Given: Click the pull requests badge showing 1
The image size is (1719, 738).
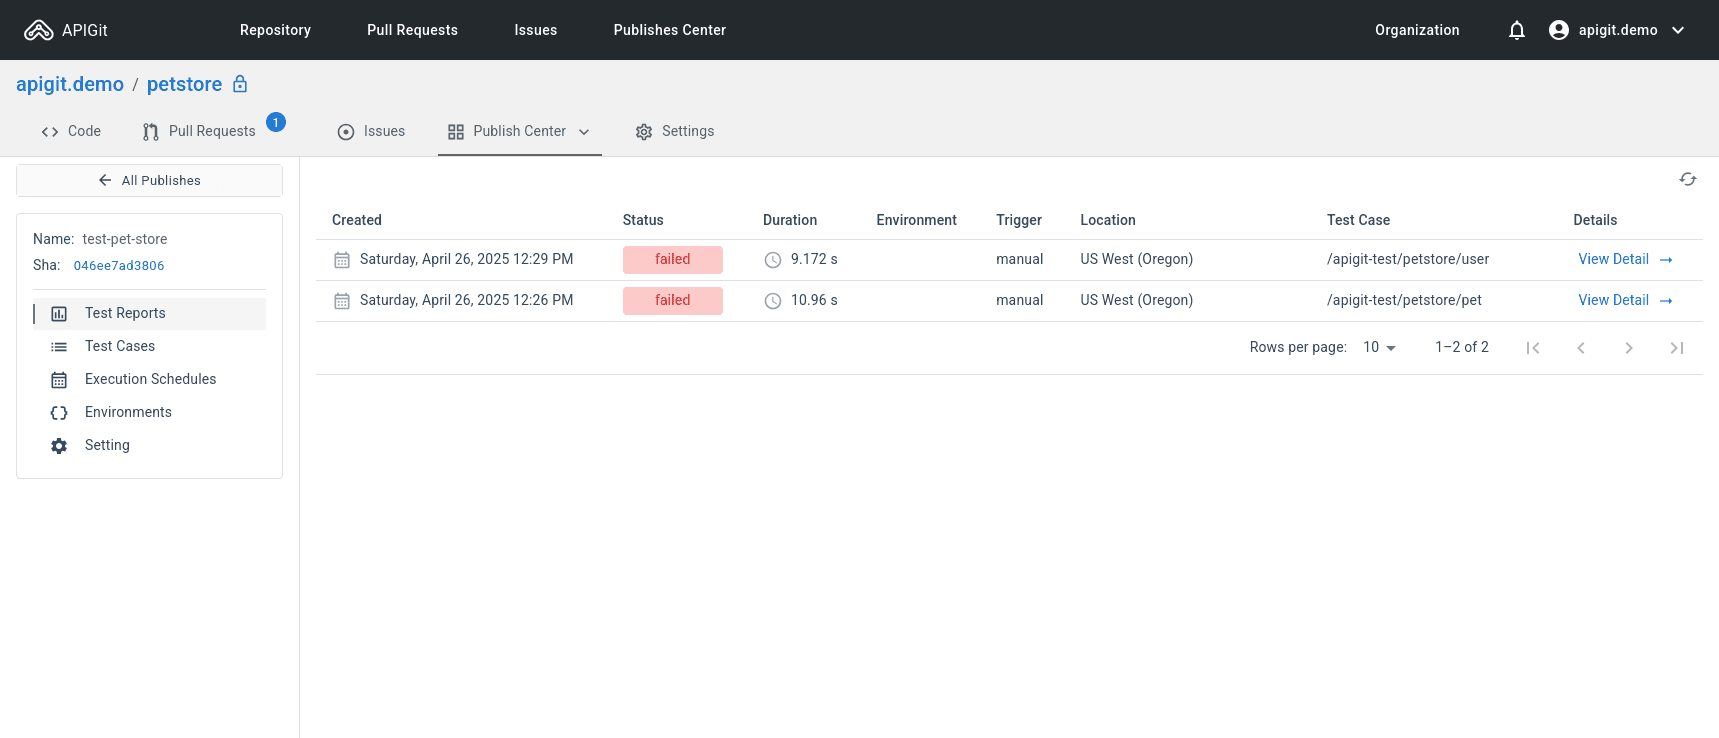Looking at the screenshot, I should pyautogui.click(x=276, y=122).
